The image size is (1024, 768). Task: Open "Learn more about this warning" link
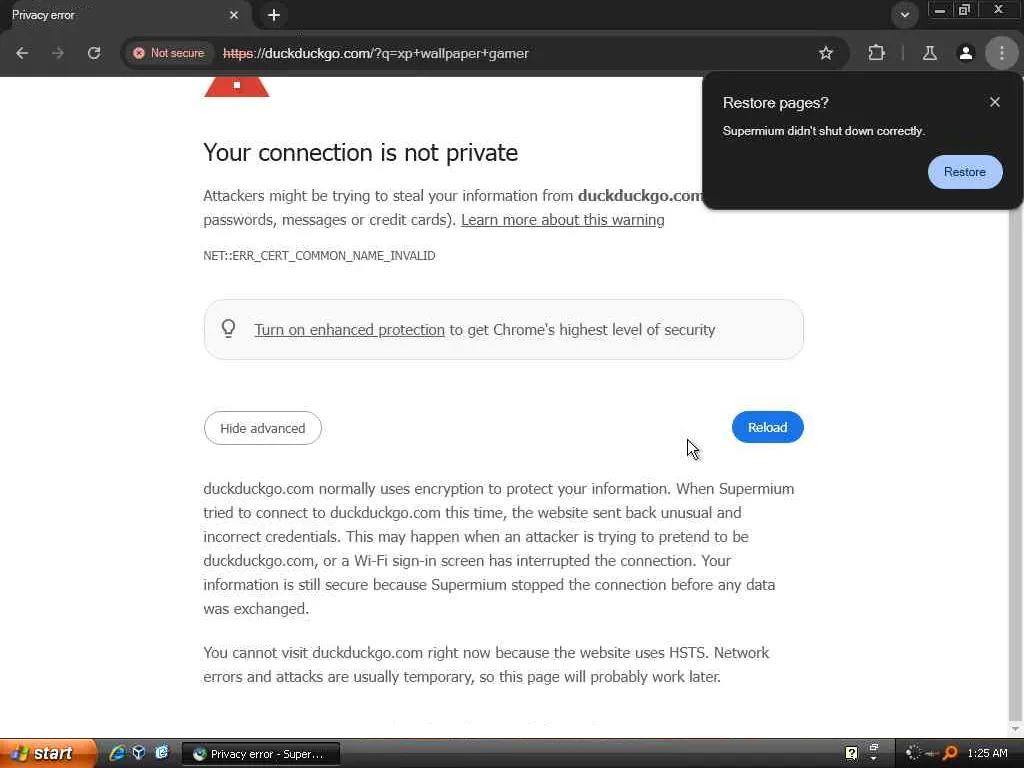coord(562,220)
